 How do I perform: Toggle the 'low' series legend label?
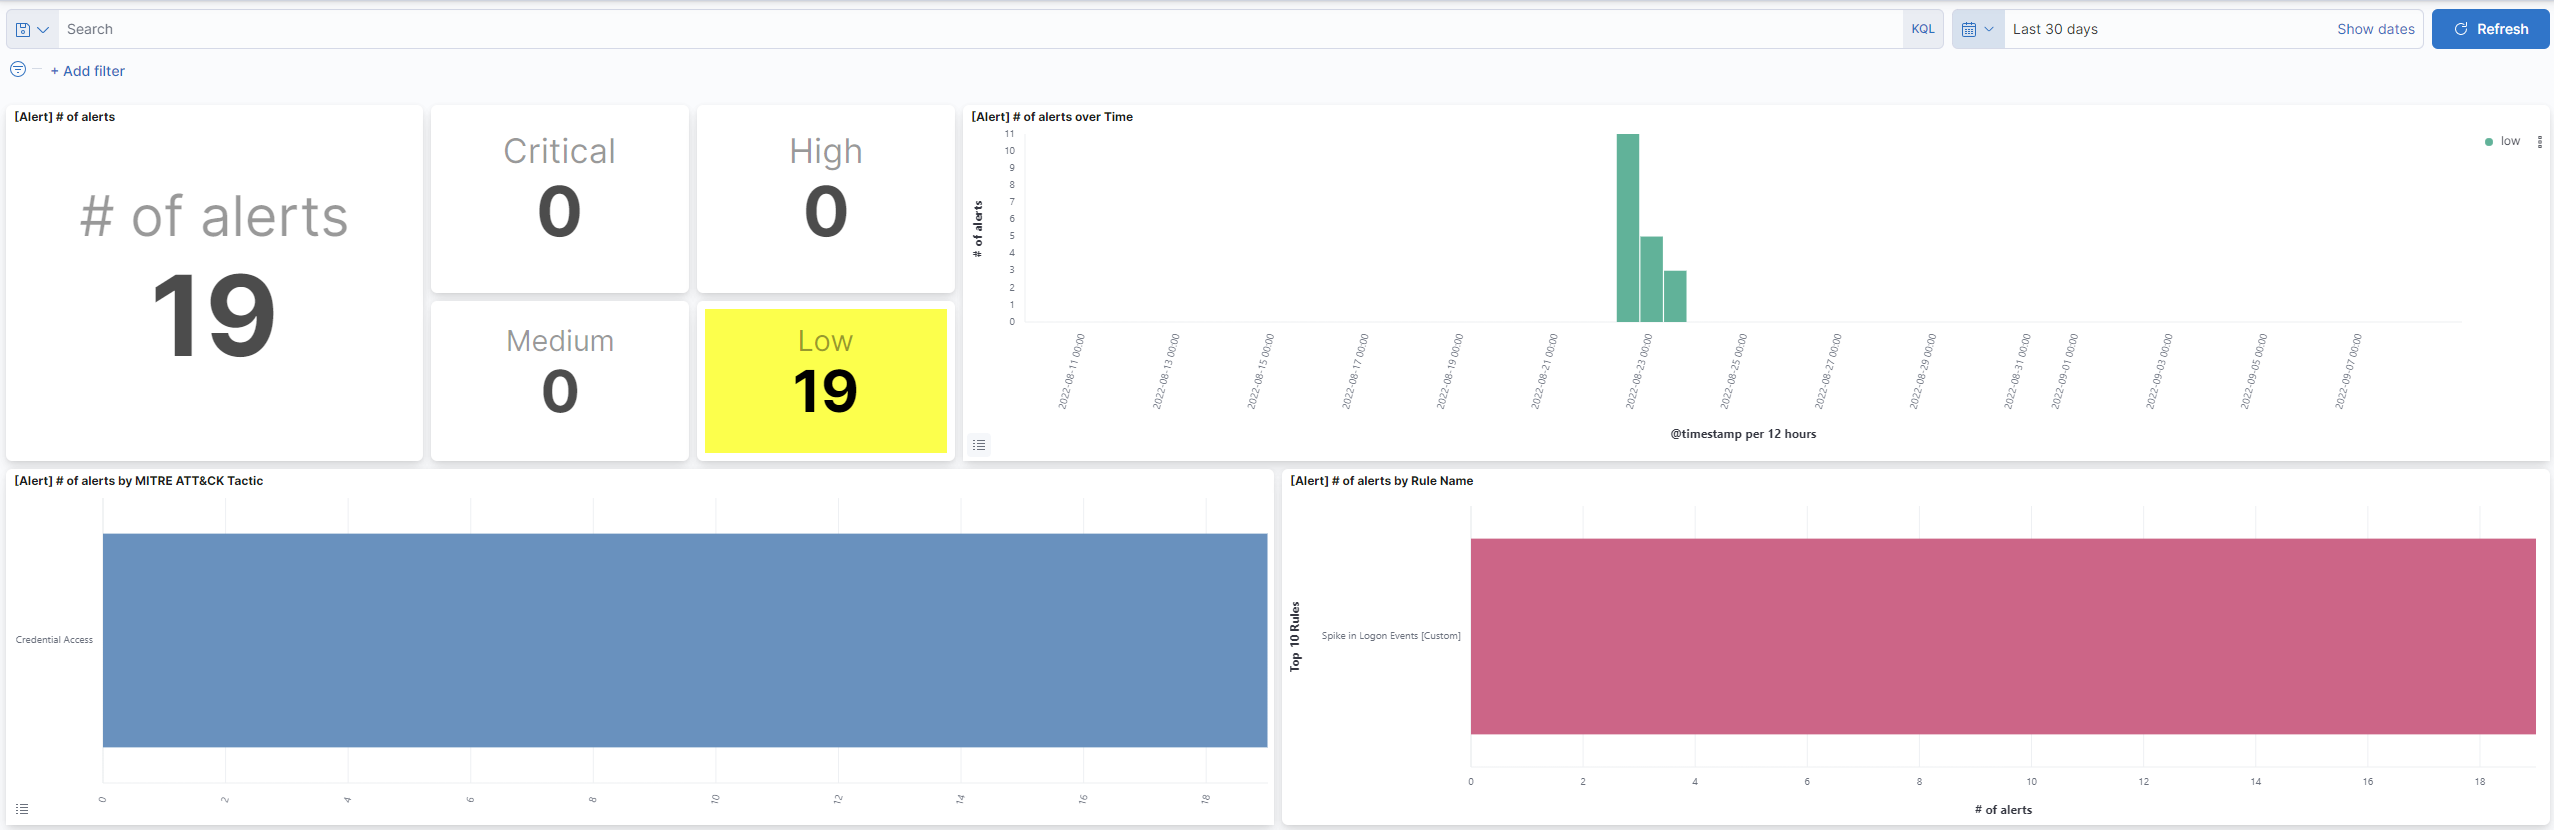tap(2510, 142)
